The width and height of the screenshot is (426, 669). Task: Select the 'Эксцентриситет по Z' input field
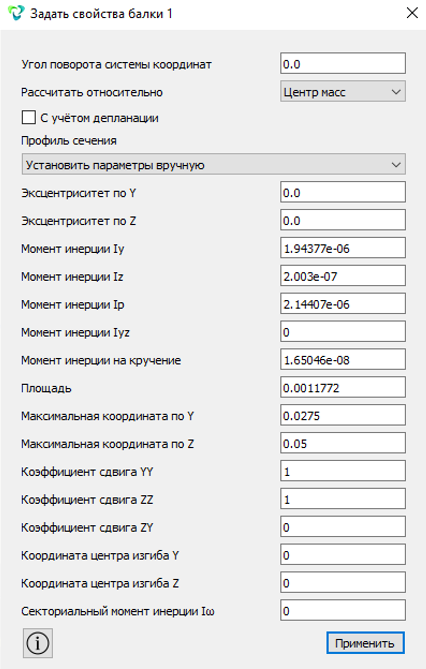point(343,220)
